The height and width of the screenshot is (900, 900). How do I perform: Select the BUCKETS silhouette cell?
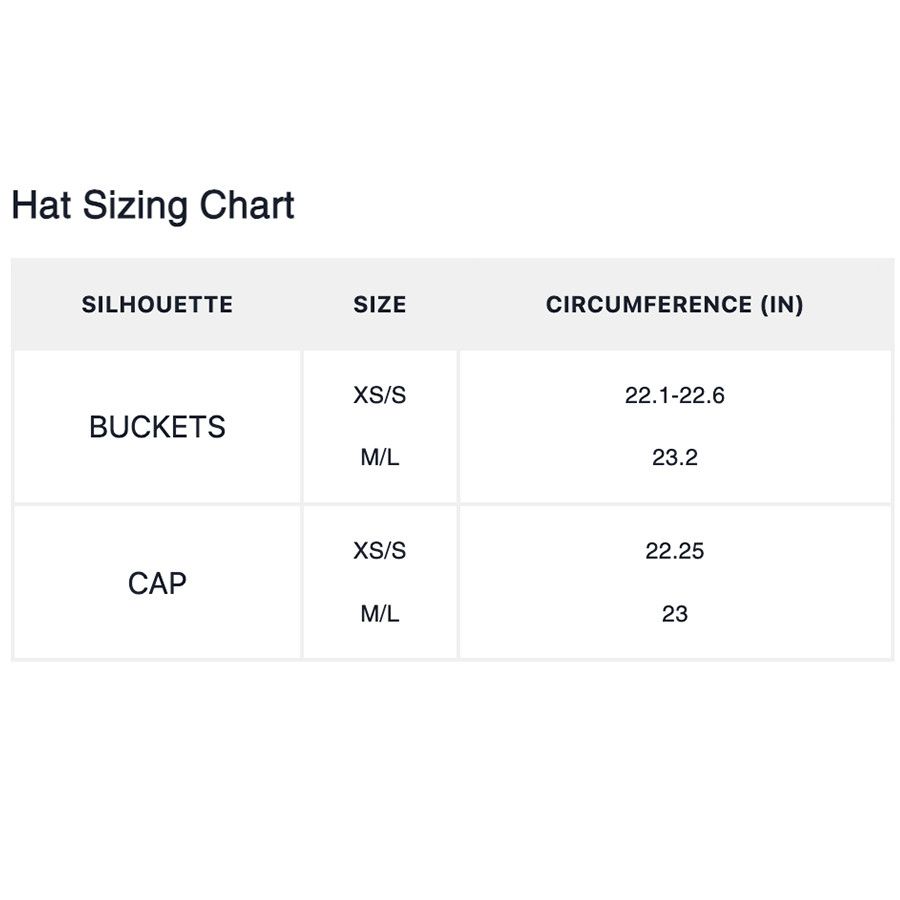[x=157, y=426]
